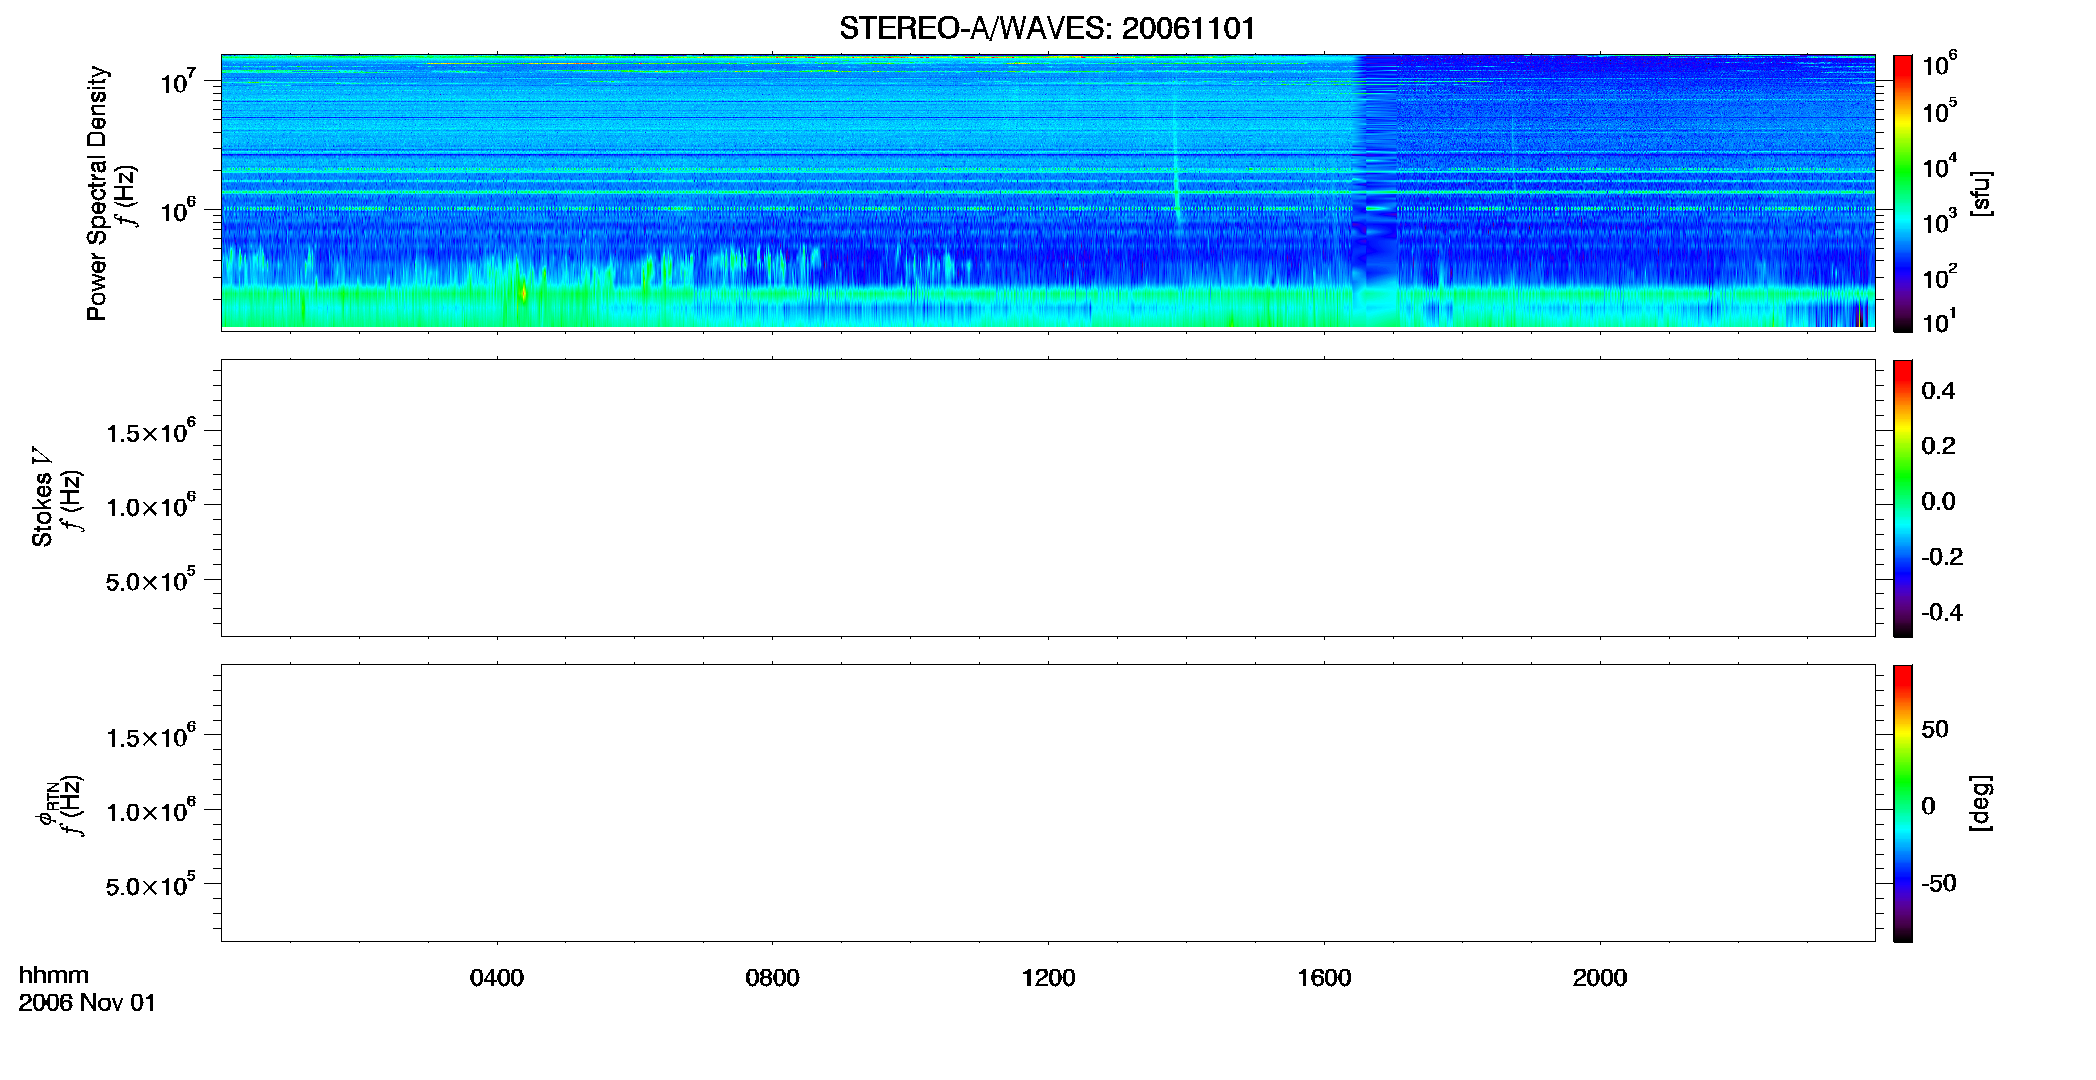Click the 1600 time tick label
This screenshot has width=2096, height=1080.
coord(1324,978)
